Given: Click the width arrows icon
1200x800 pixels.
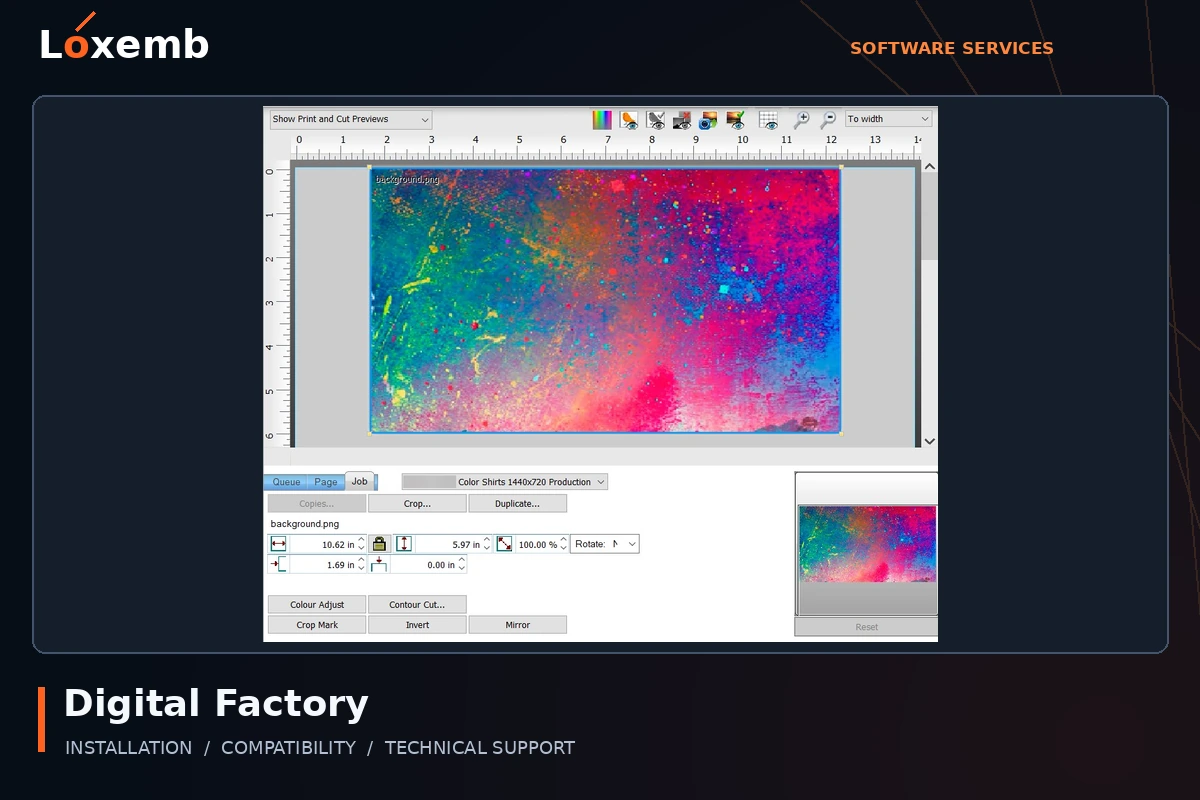Looking at the screenshot, I should pyautogui.click(x=278, y=544).
